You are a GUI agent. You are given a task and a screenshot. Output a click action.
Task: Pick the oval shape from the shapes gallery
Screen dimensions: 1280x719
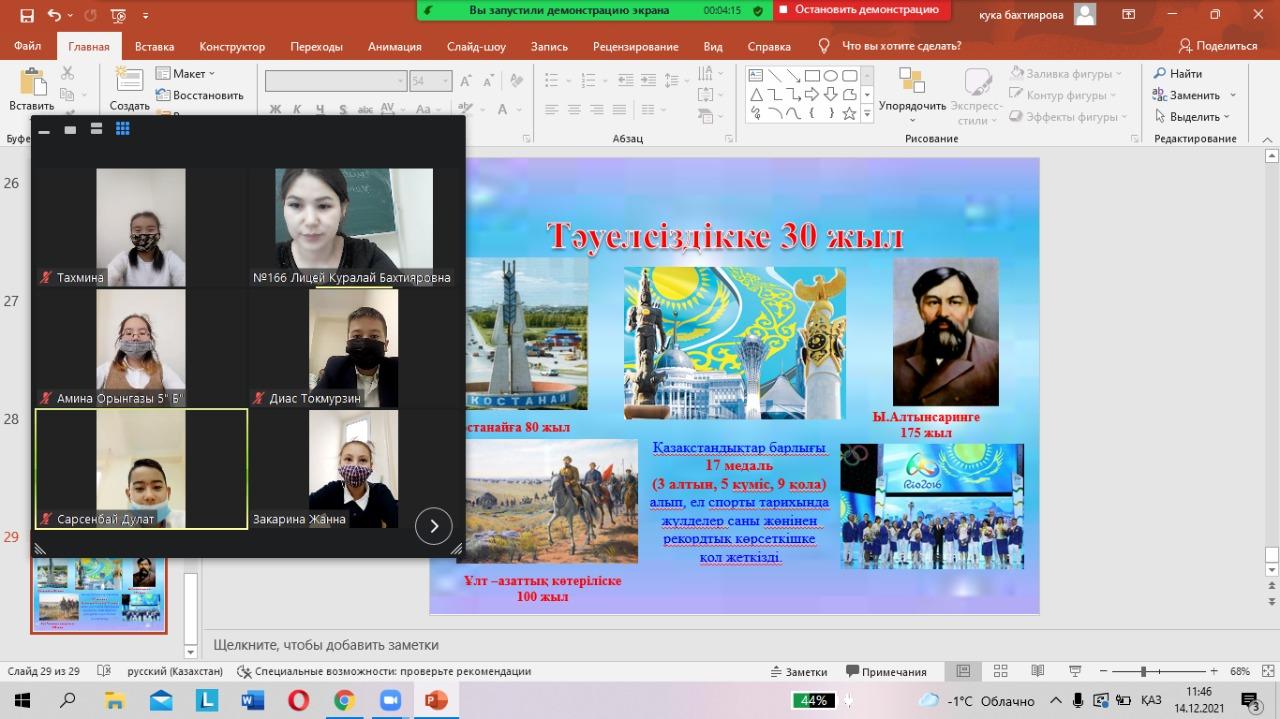pyautogui.click(x=830, y=75)
